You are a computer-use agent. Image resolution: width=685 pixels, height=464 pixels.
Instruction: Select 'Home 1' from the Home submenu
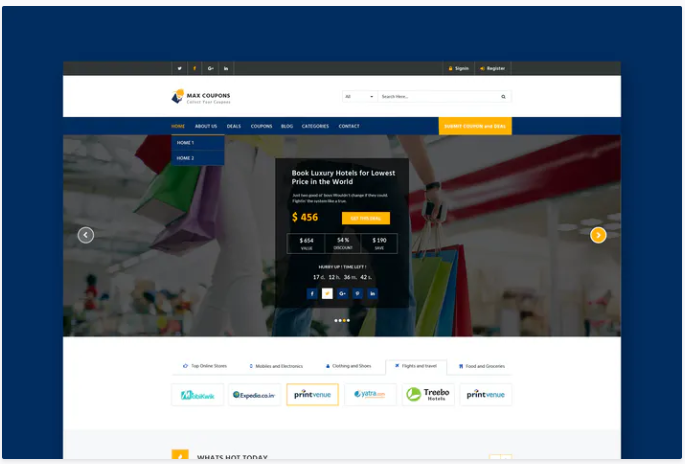click(x=186, y=143)
